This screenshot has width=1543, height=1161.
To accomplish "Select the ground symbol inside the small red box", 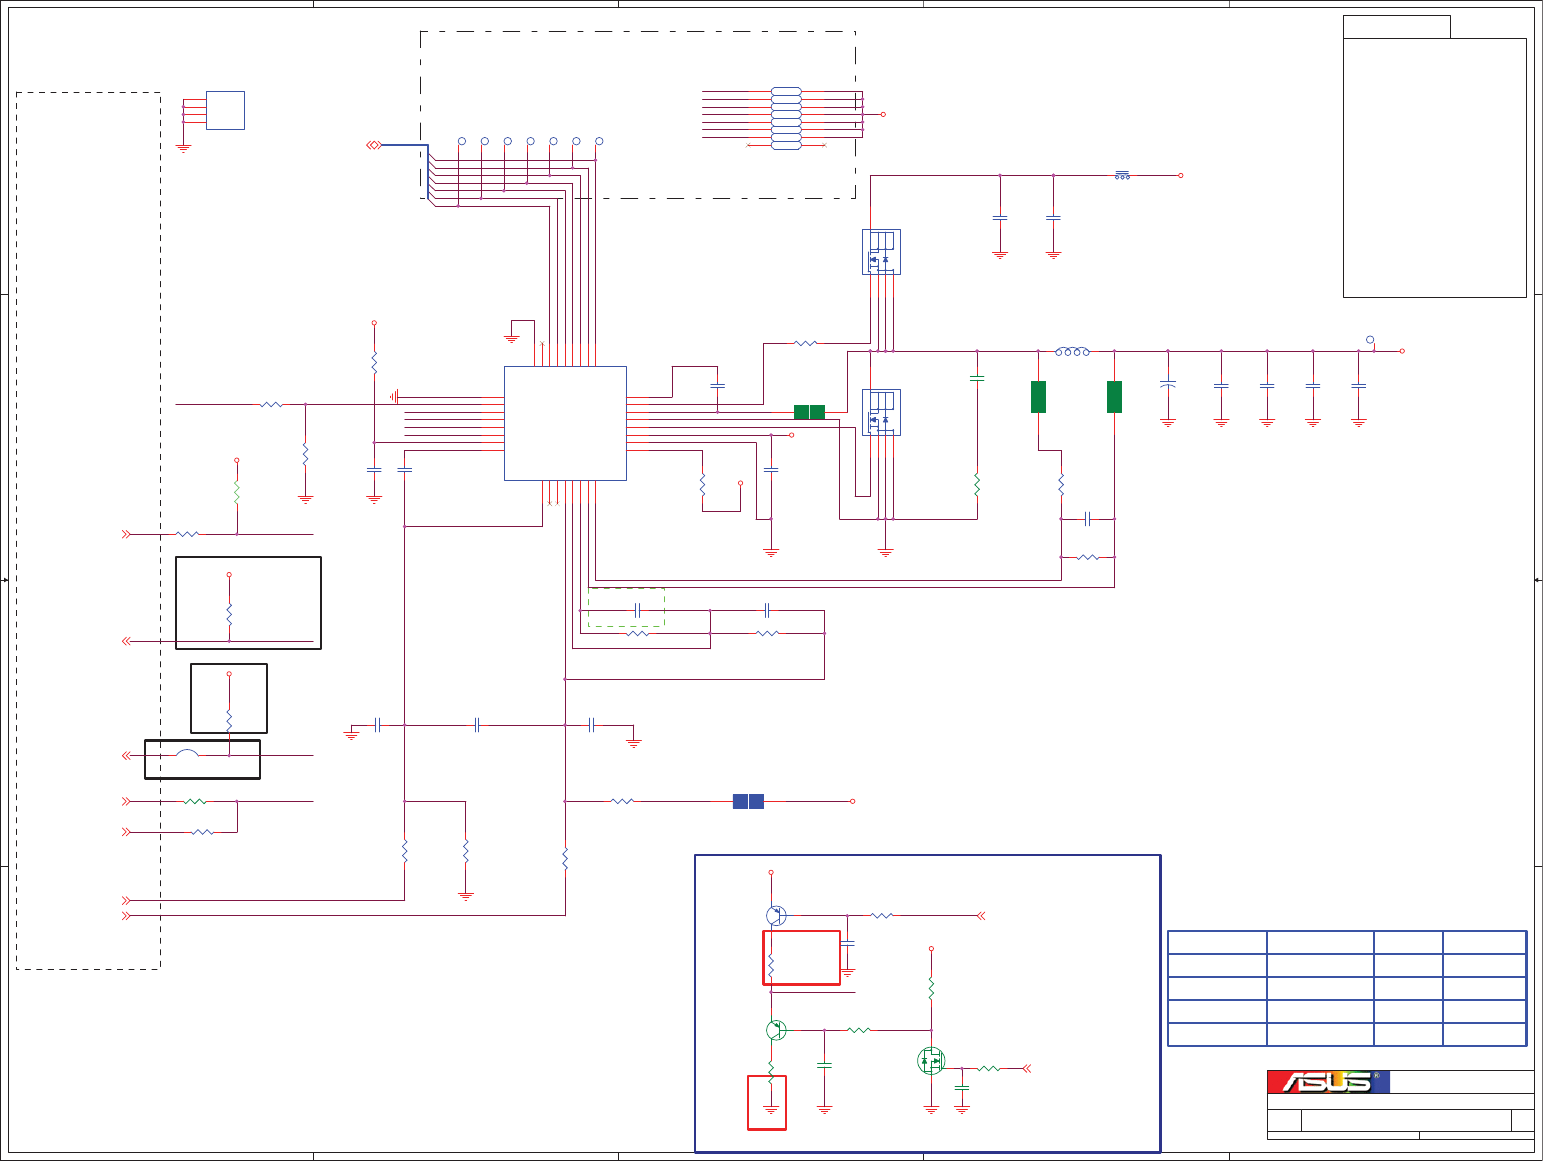I will click(x=771, y=1110).
